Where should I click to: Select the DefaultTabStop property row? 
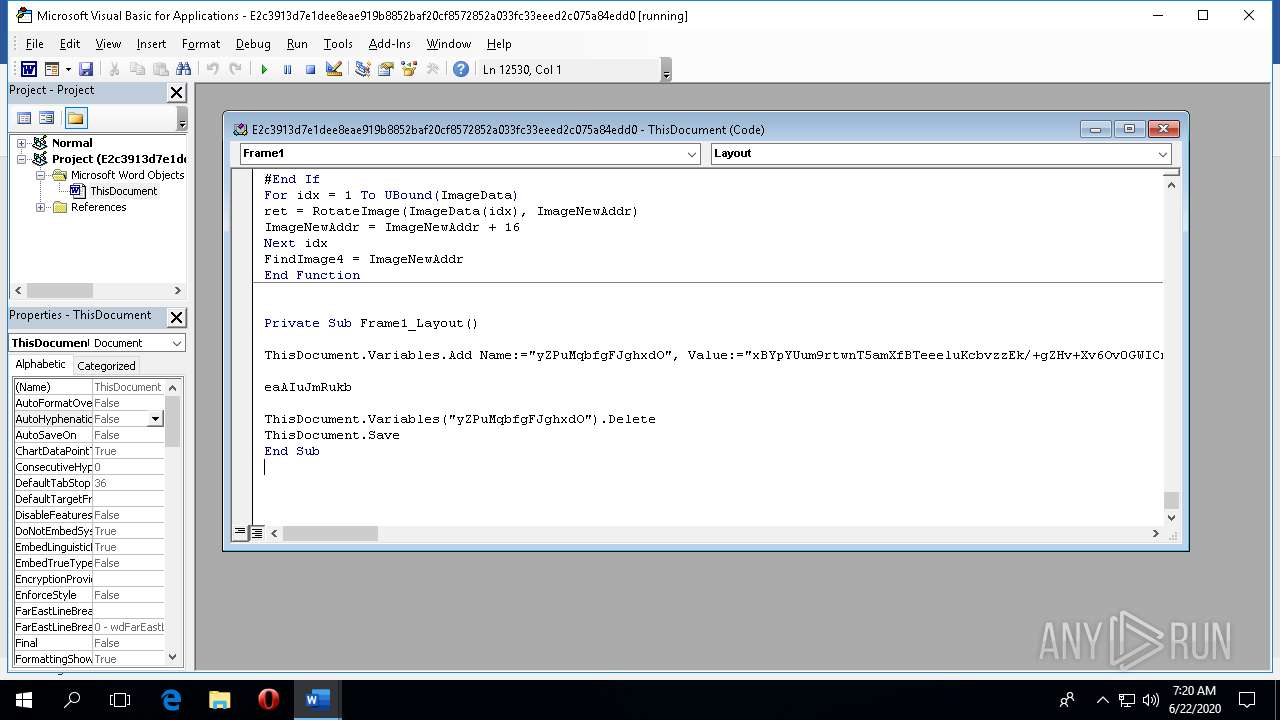pos(88,483)
